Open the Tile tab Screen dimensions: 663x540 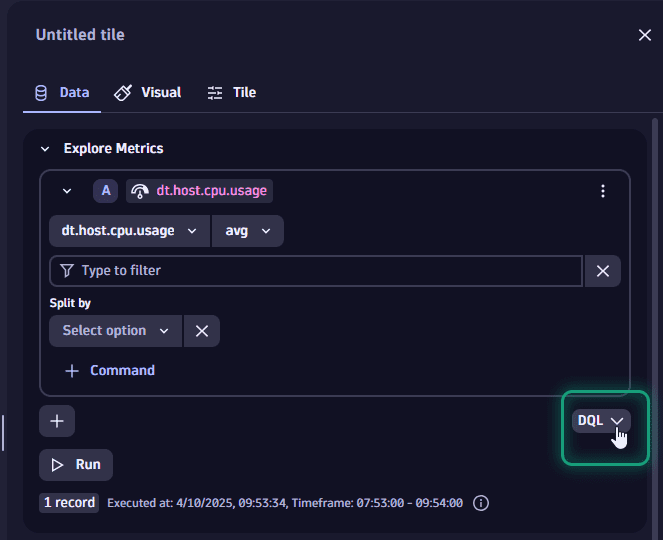232,93
